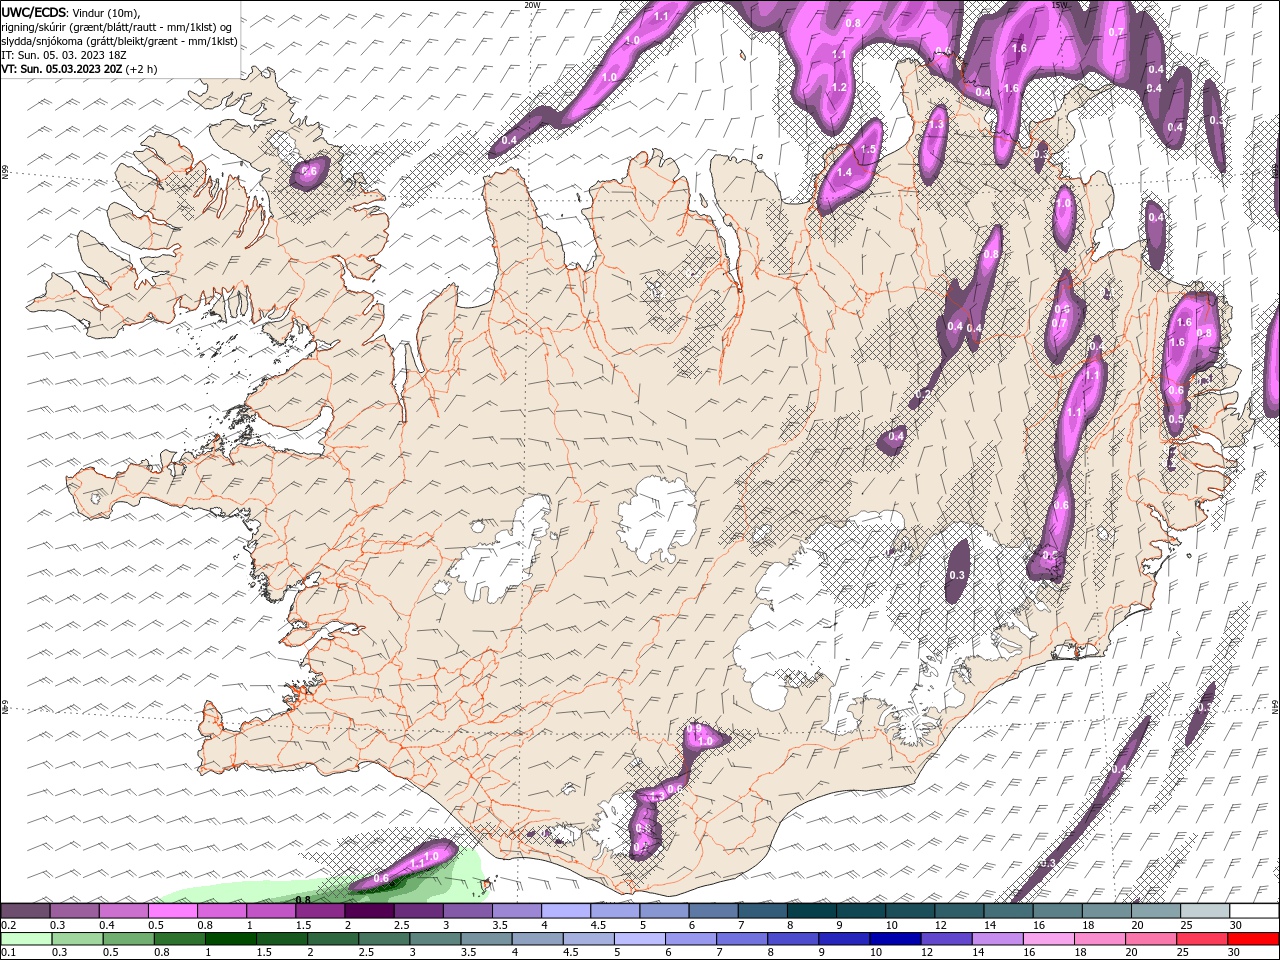Image resolution: width=1280 pixels, height=960 pixels.
Task: Click the 30 label under the lower legend
Action: coord(1236,953)
